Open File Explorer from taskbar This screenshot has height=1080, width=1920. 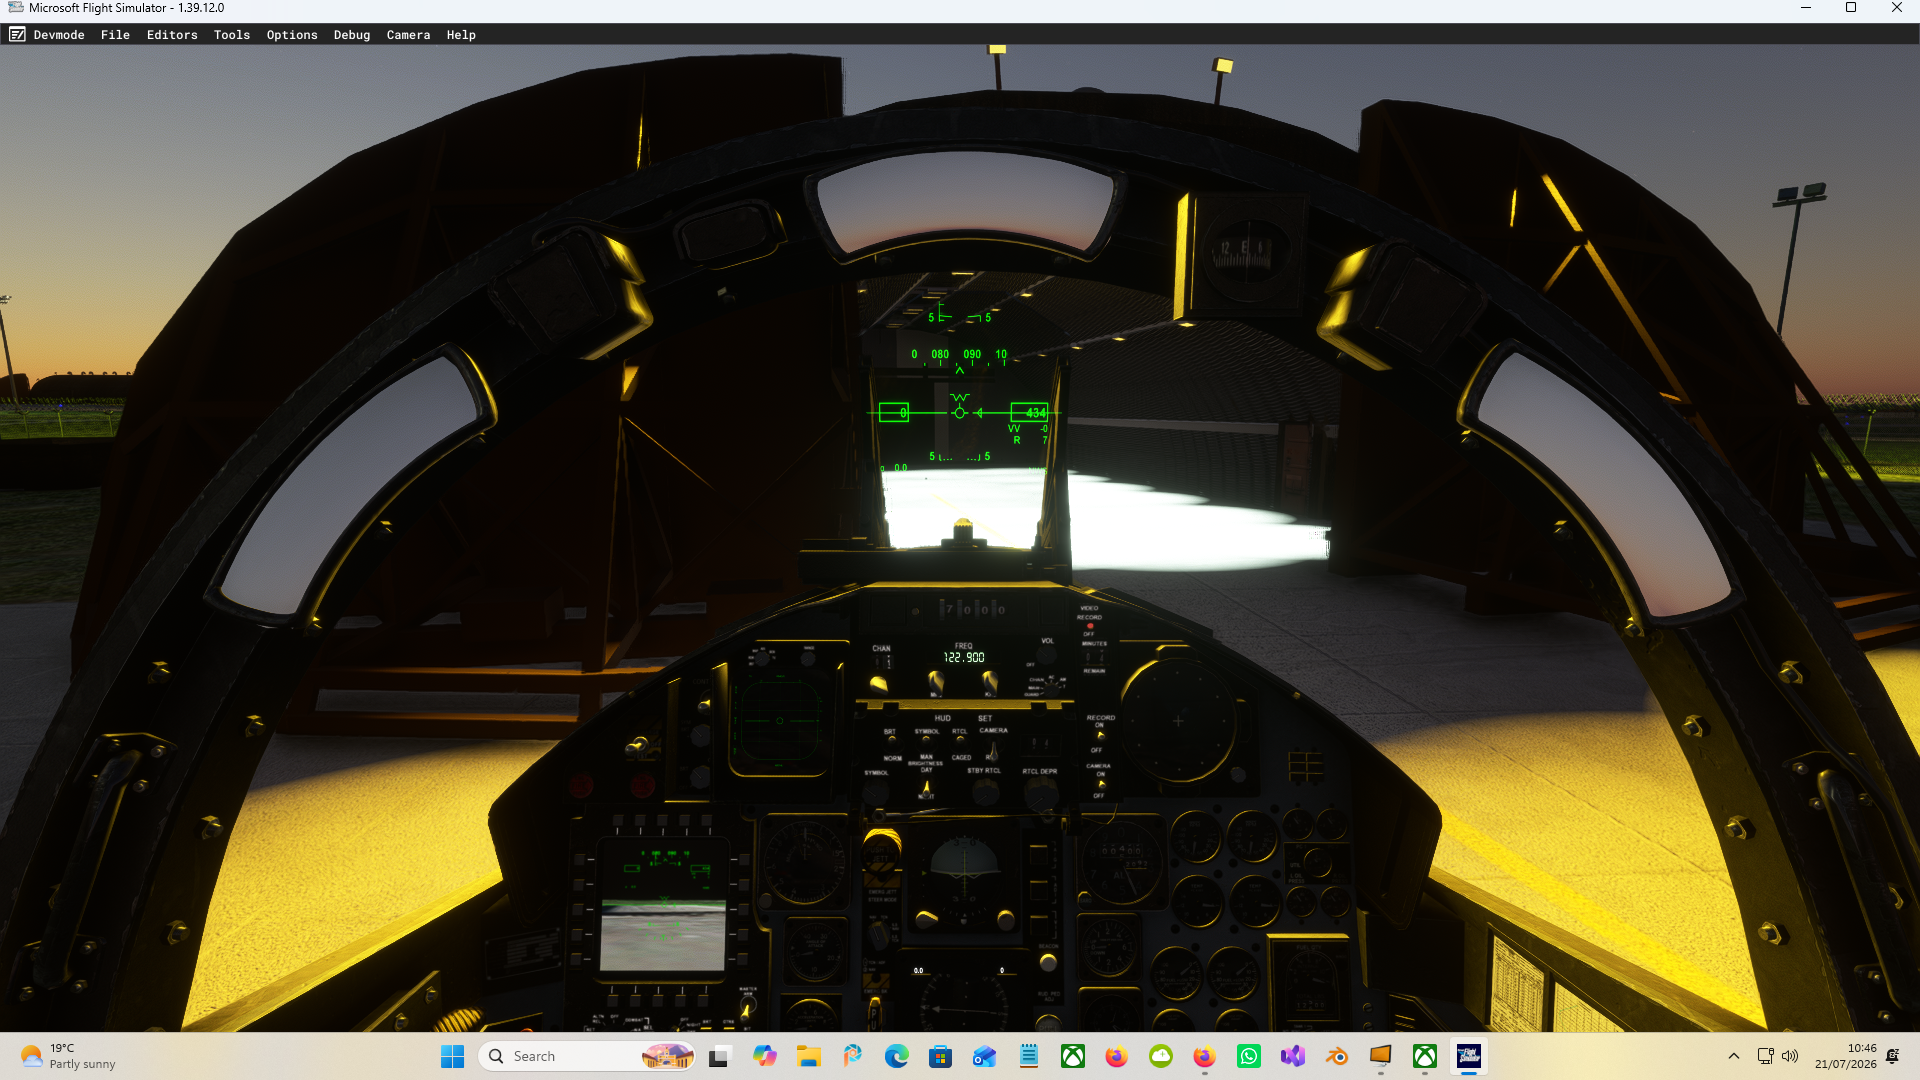[x=808, y=1056]
